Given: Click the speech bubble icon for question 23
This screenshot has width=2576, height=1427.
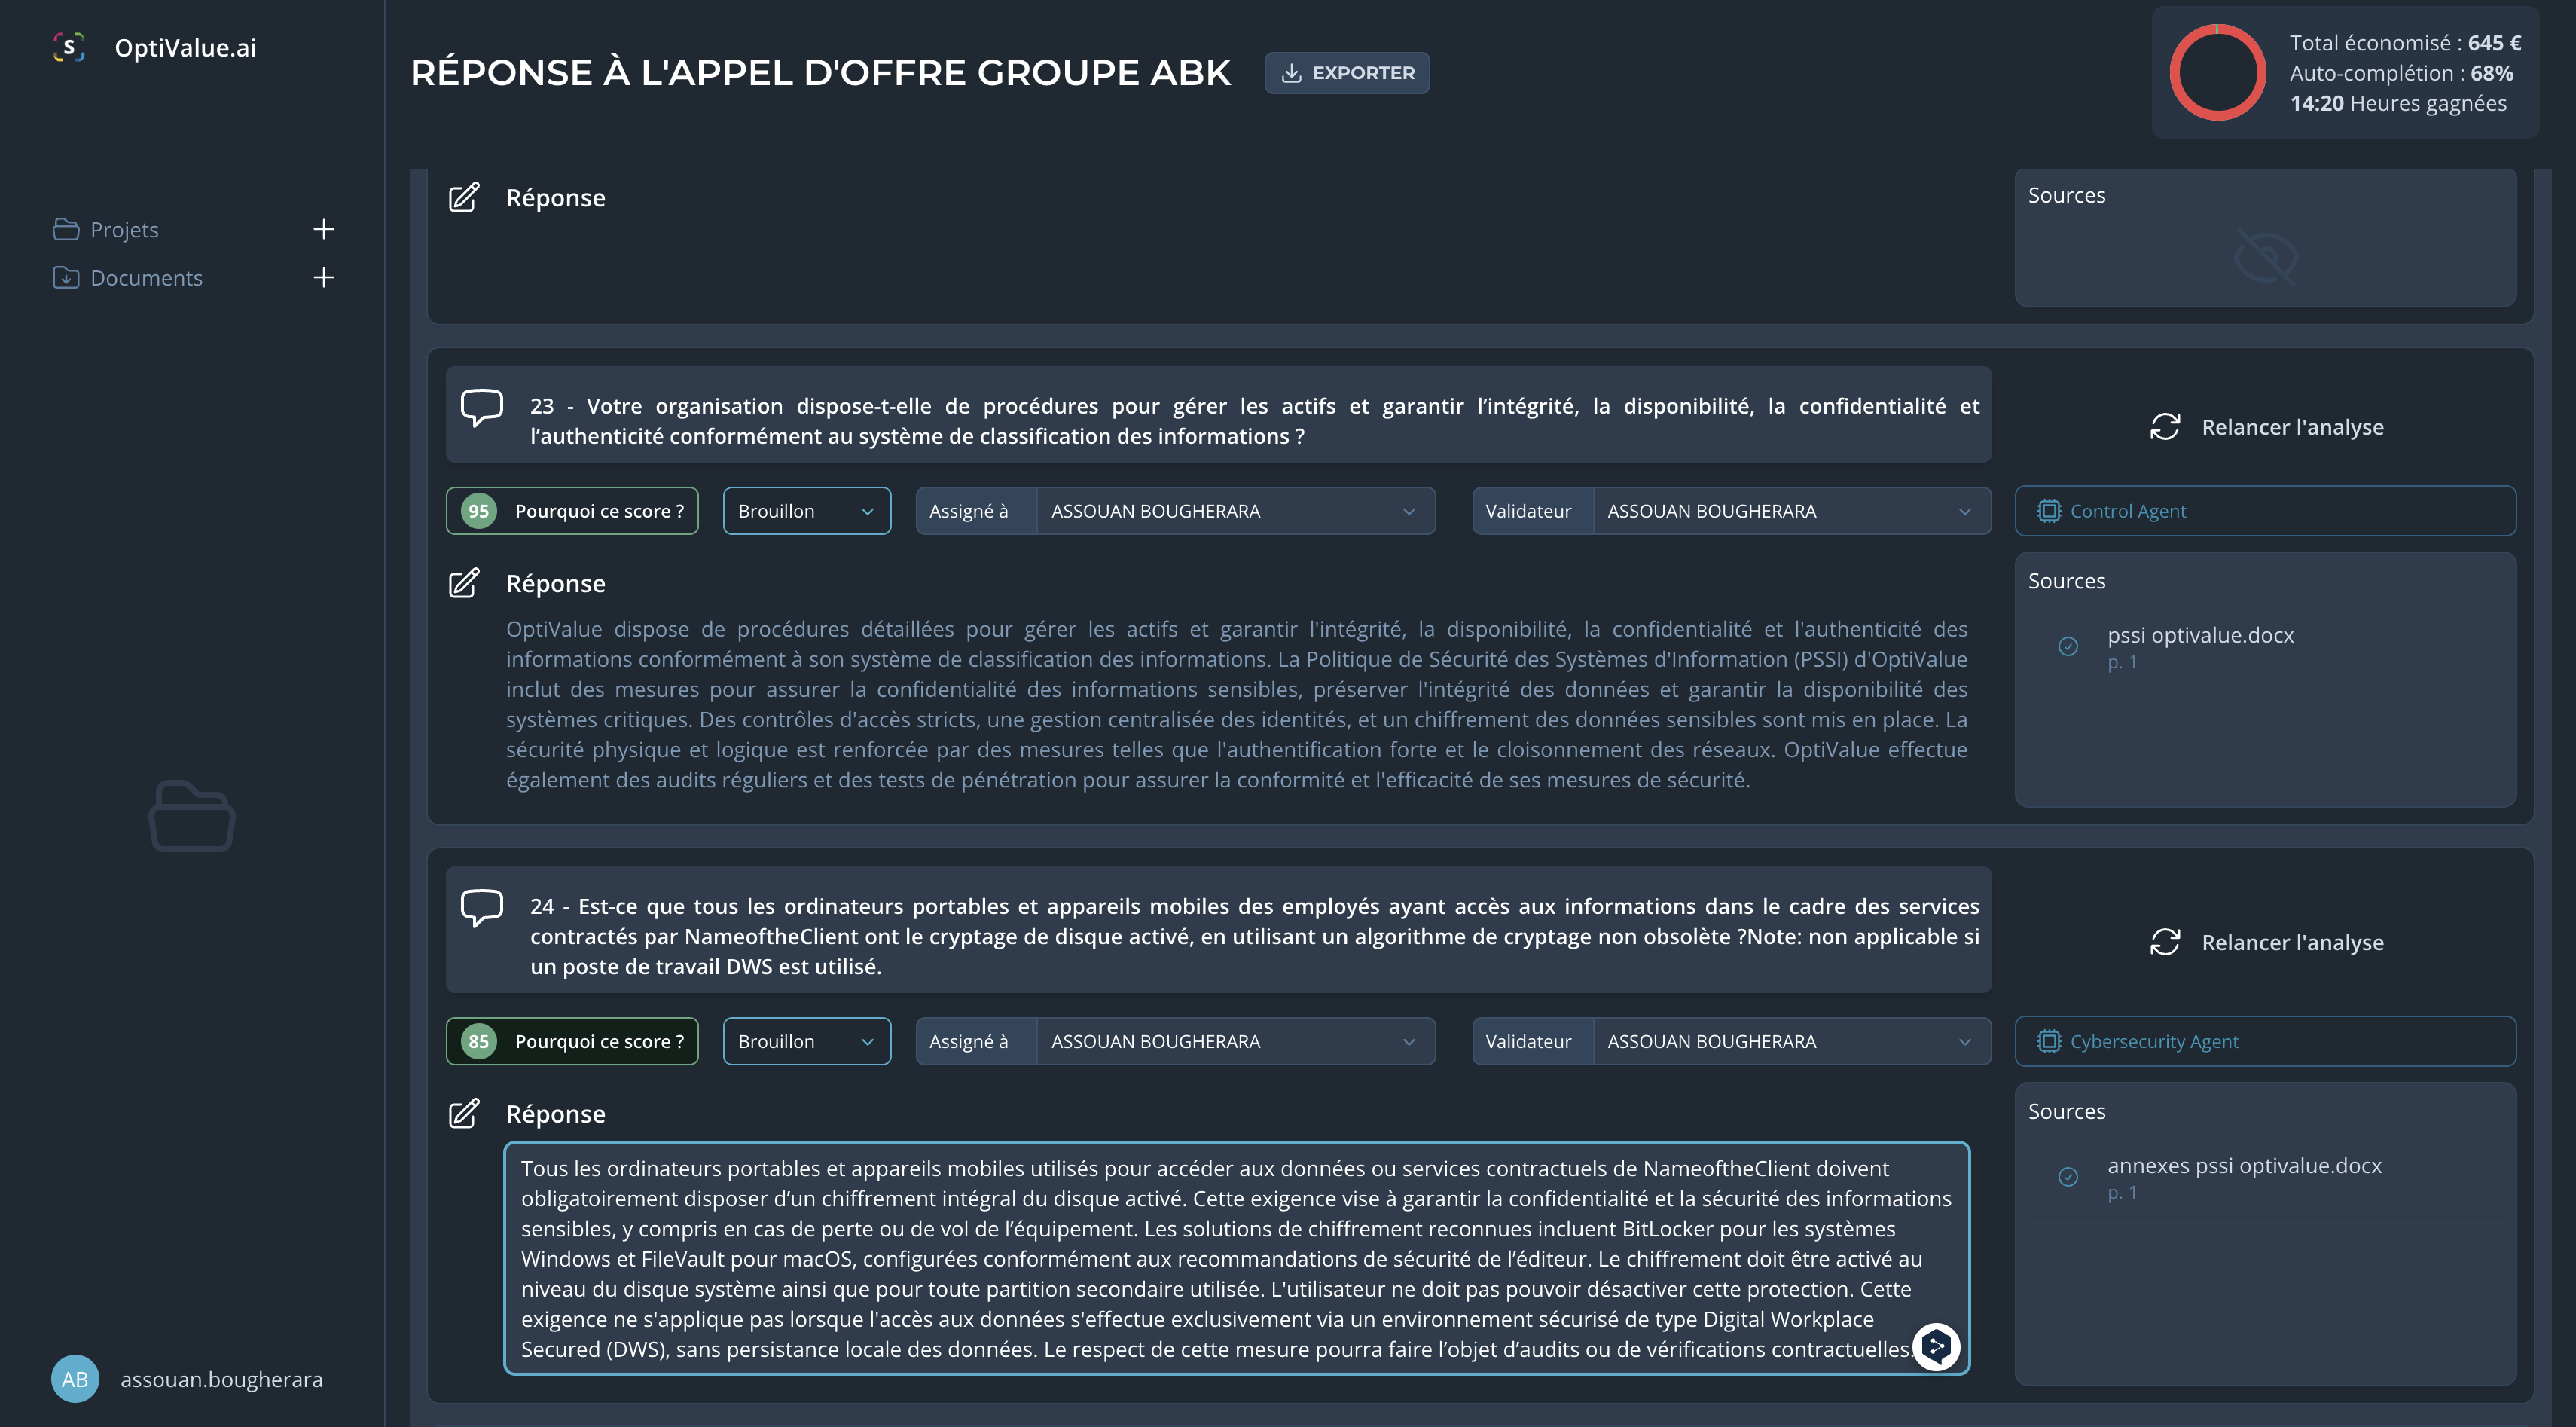Looking at the screenshot, I should [481, 407].
